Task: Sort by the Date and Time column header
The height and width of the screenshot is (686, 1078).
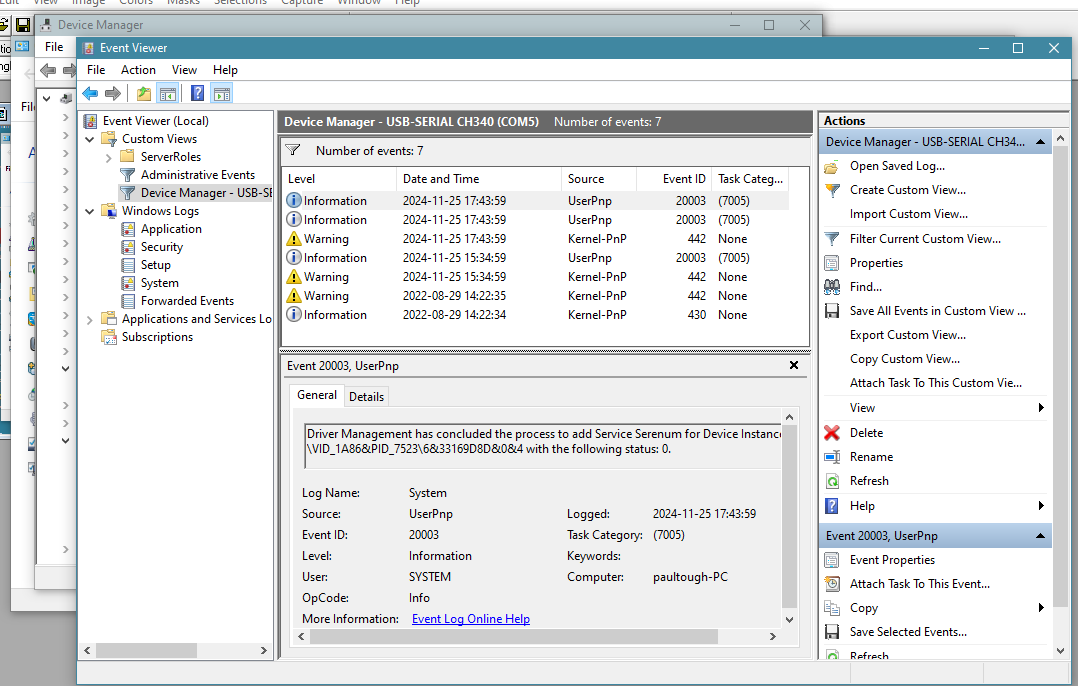Action: [478, 179]
